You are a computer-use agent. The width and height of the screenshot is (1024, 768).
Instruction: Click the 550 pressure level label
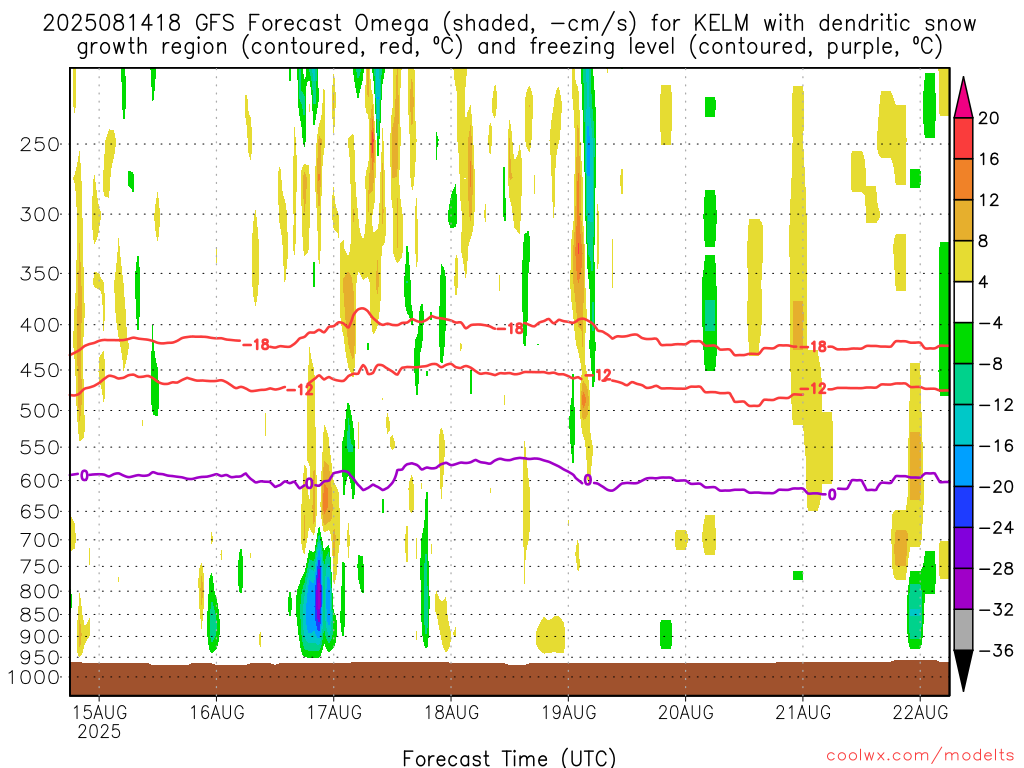[40, 447]
